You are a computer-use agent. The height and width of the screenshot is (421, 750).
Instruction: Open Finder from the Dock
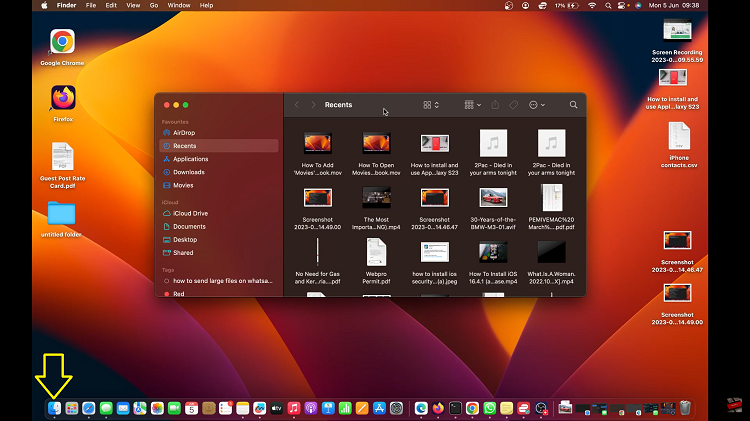(55, 408)
